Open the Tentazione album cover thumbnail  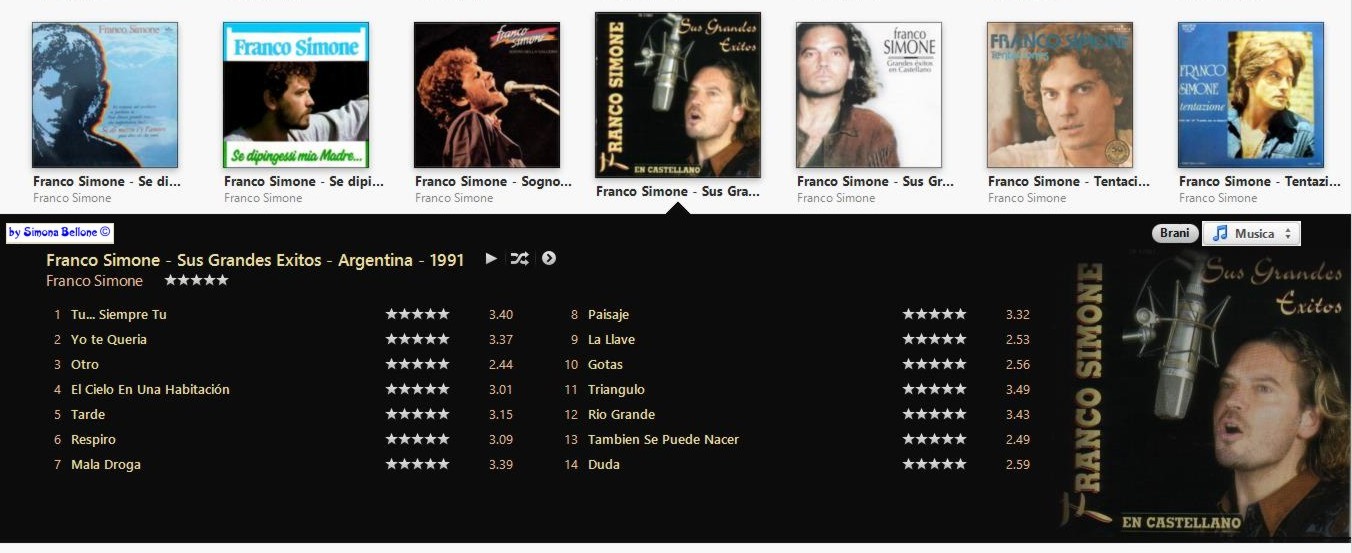point(1251,95)
